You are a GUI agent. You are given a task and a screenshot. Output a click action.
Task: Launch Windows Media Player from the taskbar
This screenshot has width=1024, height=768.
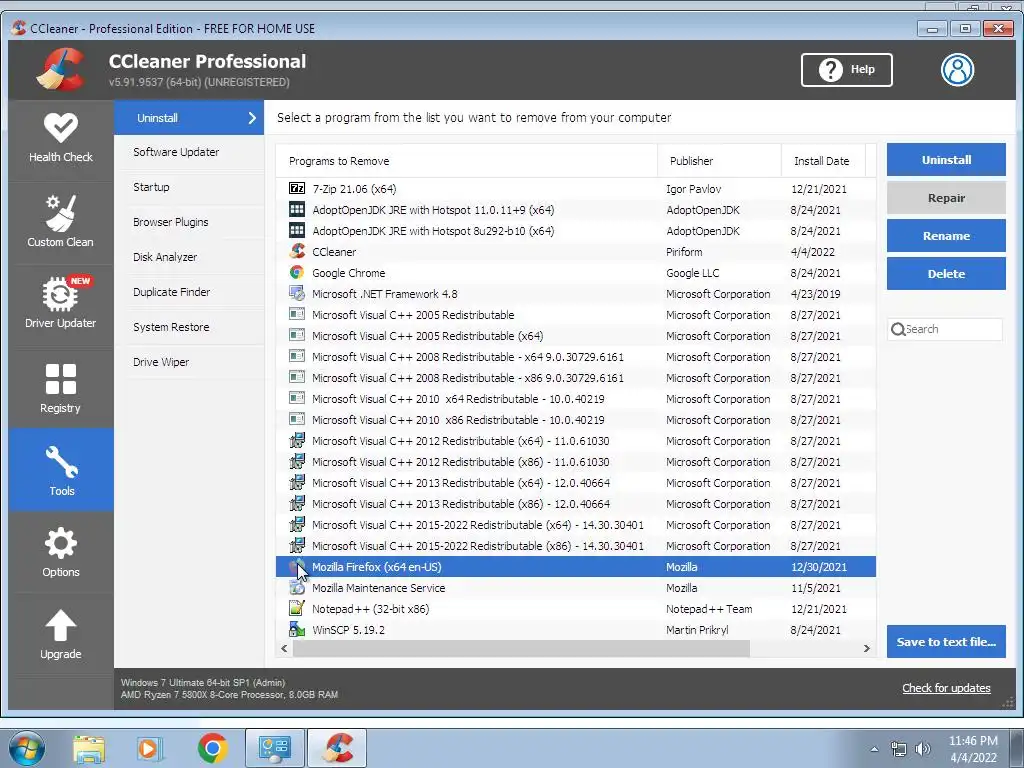(150, 748)
